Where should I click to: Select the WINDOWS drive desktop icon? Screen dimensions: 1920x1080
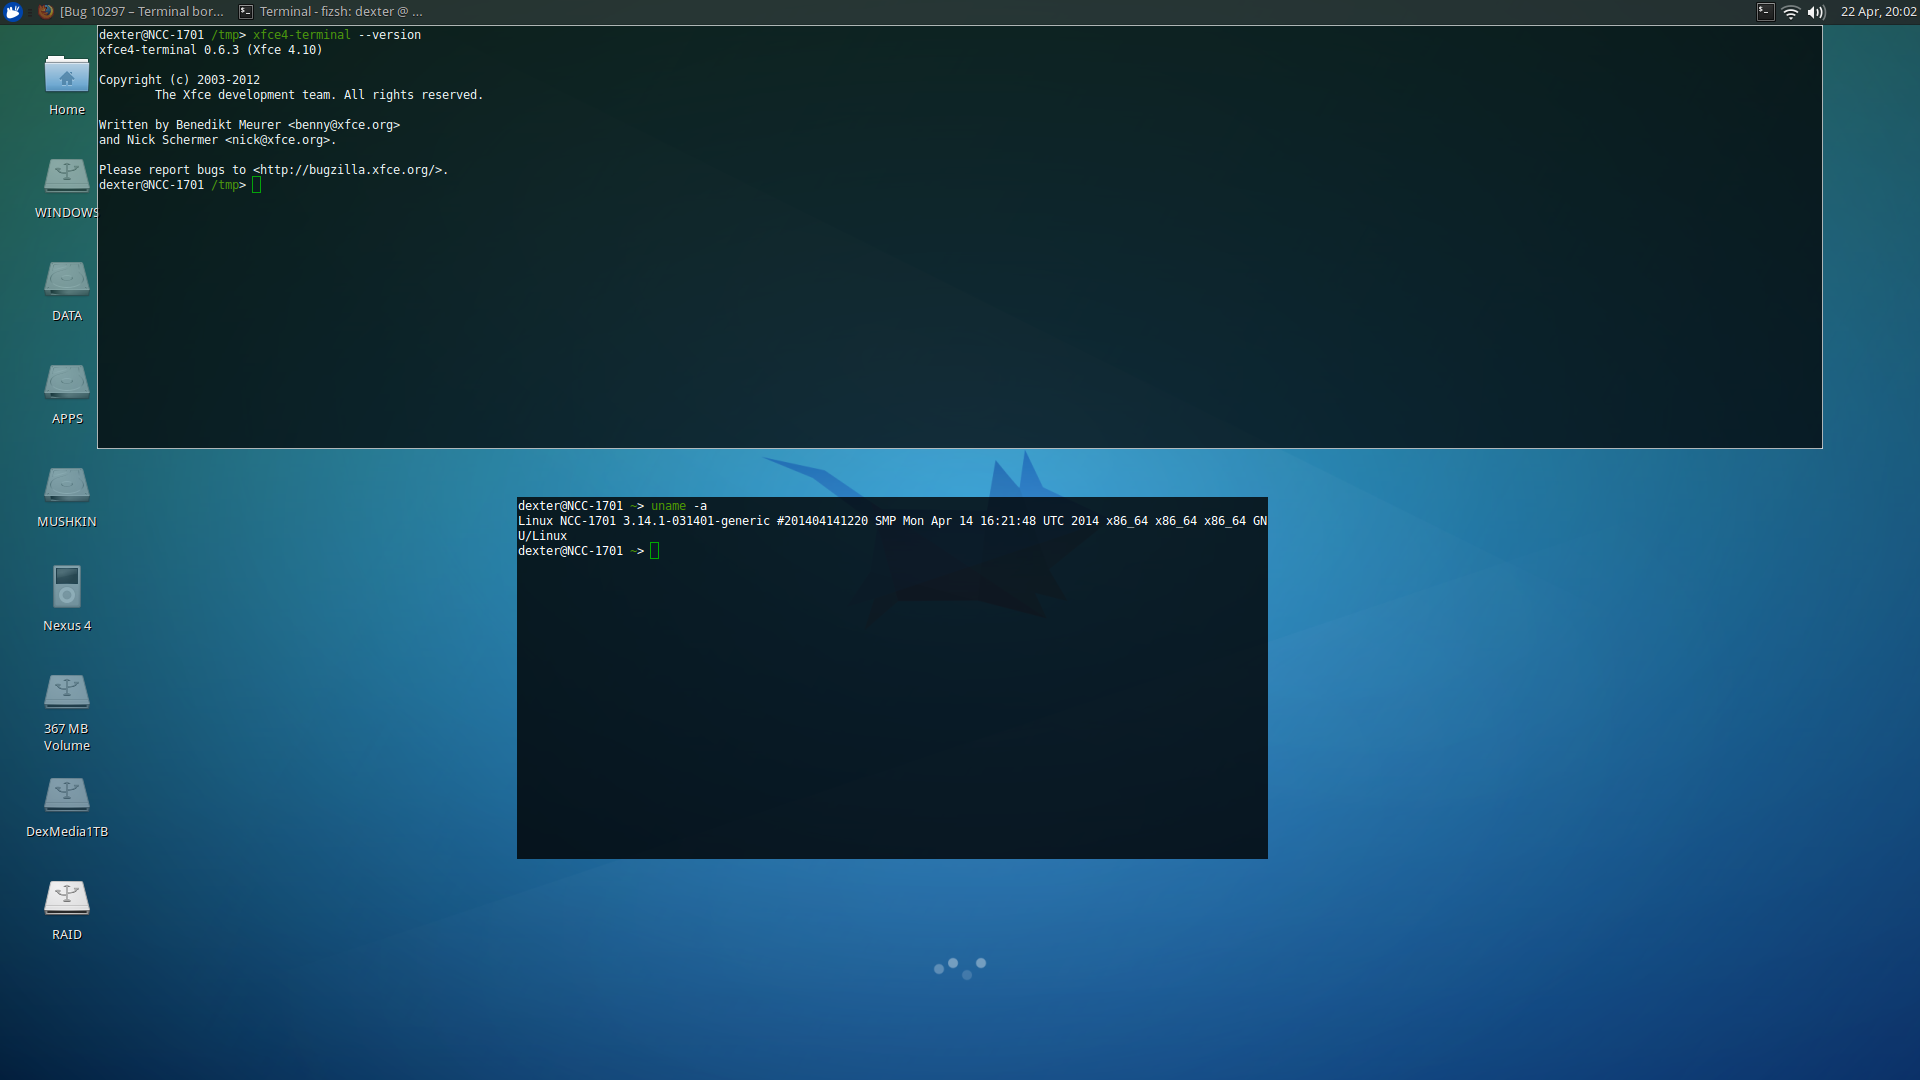click(67, 177)
